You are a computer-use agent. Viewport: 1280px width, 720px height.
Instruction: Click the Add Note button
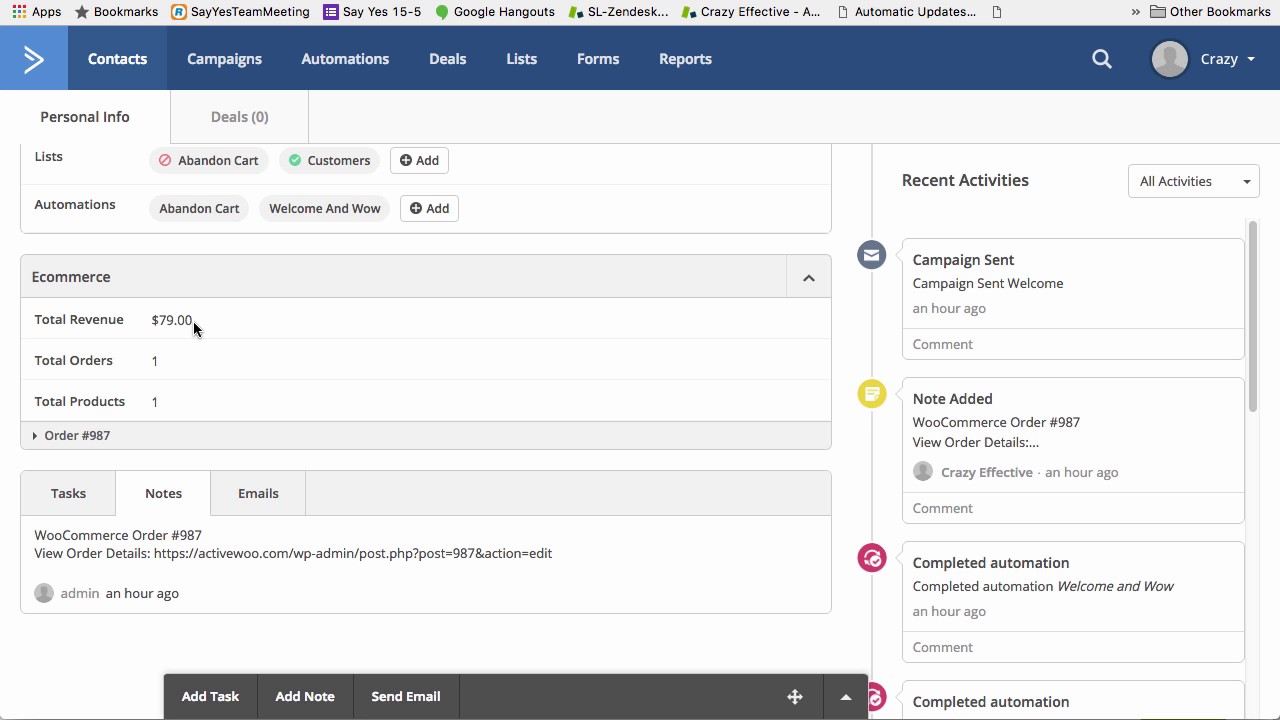tap(305, 697)
